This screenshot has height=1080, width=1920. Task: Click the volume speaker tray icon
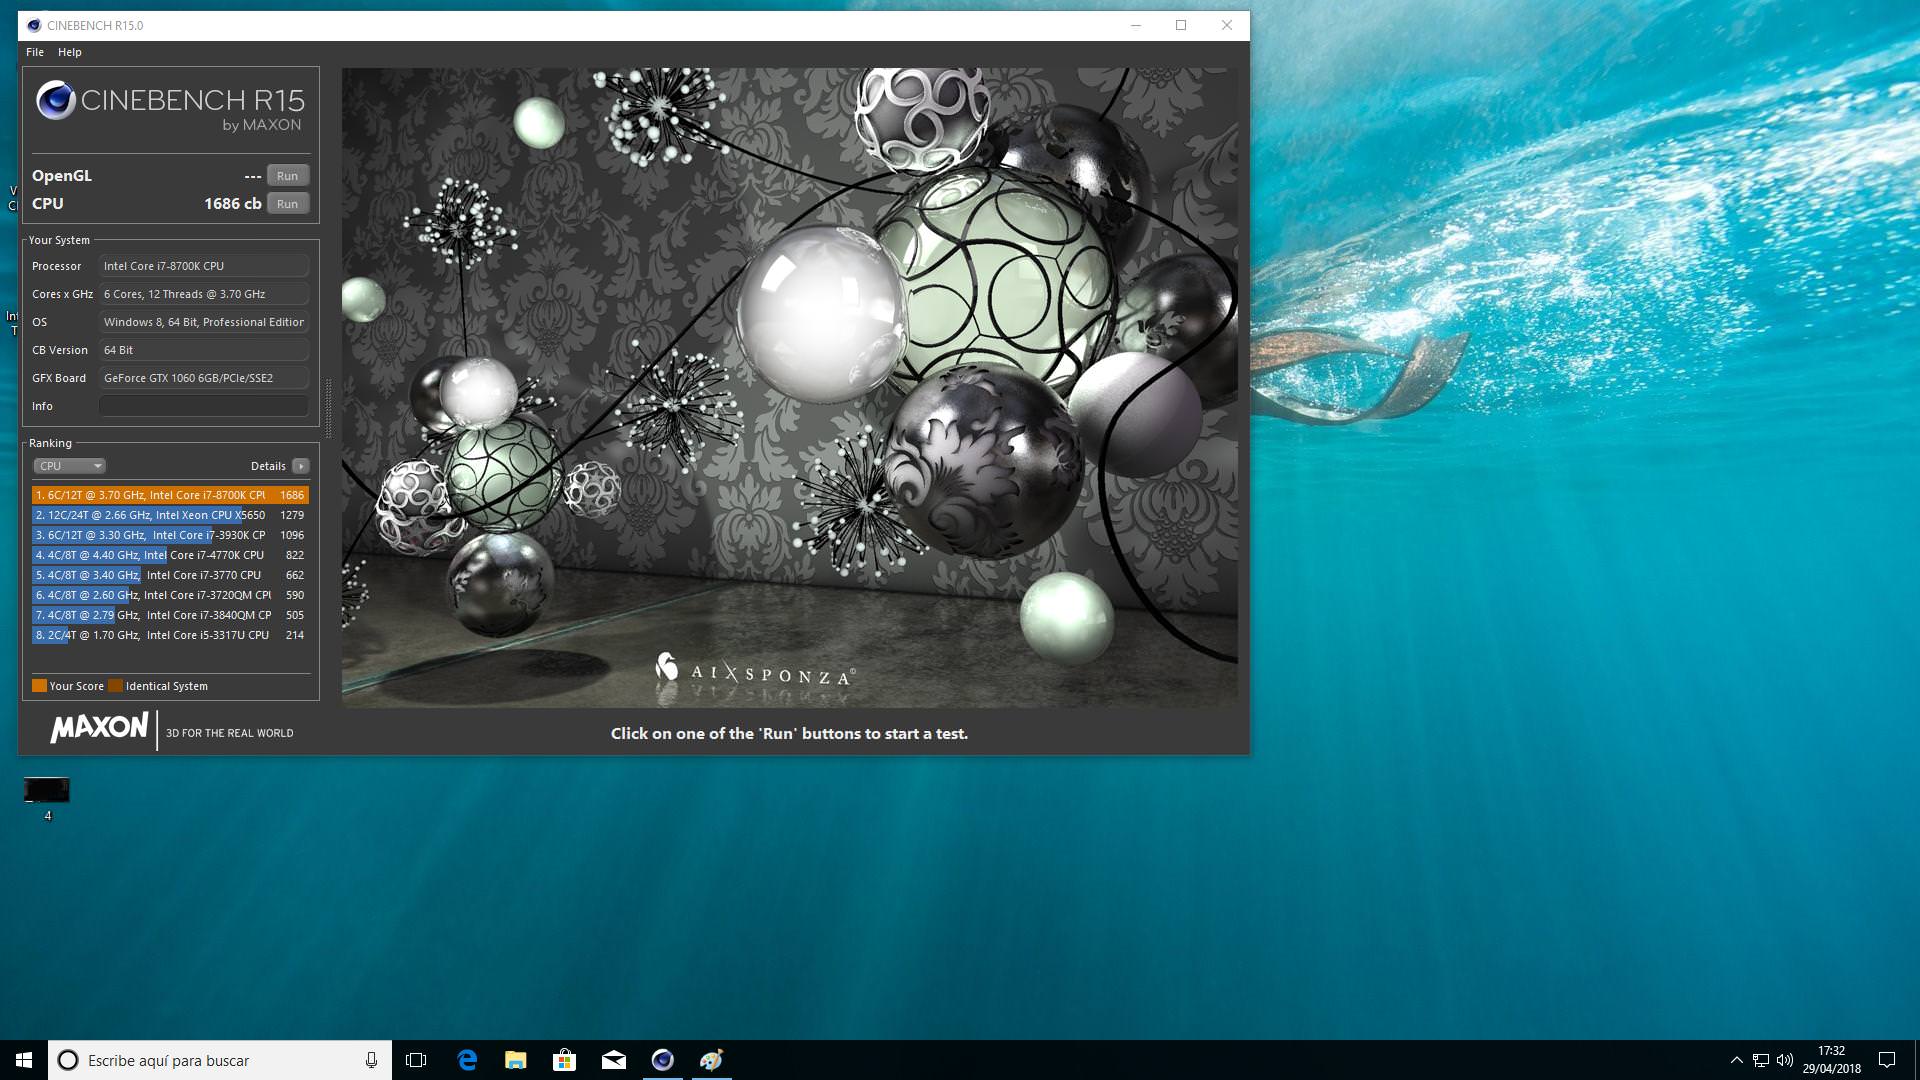tap(1785, 1060)
